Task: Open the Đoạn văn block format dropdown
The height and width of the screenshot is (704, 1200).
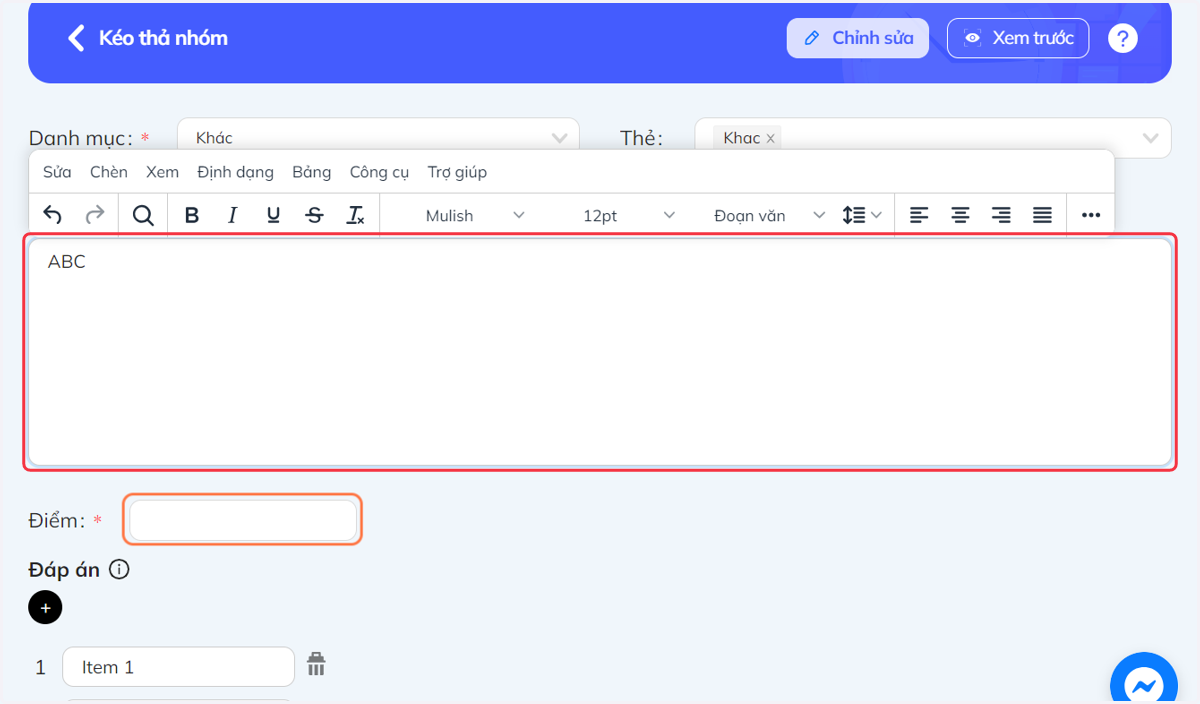Action: [768, 215]
